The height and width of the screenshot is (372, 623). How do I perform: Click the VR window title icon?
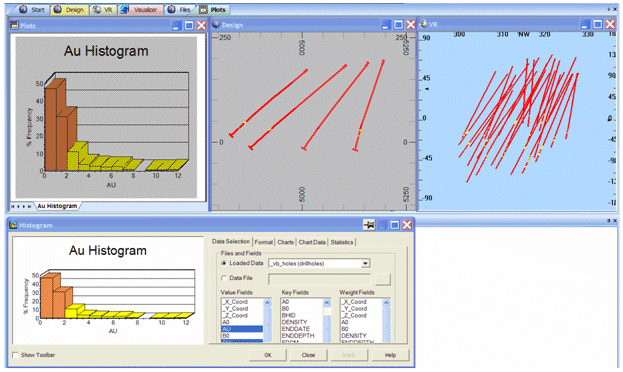click(424, 24)
